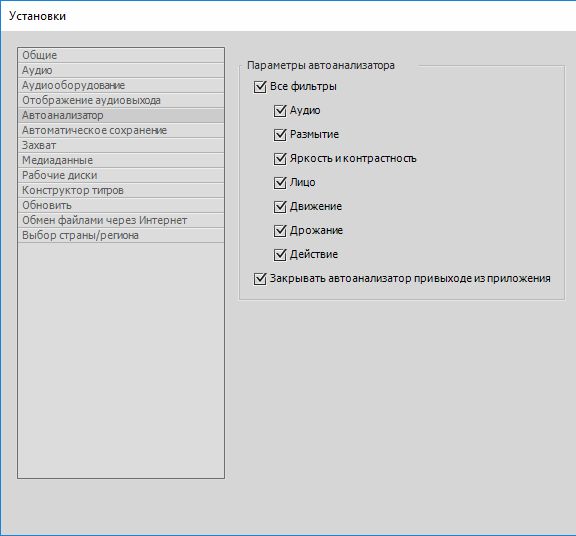
Task: Open the Медиаданные category
Action: [x=121, y=161]
